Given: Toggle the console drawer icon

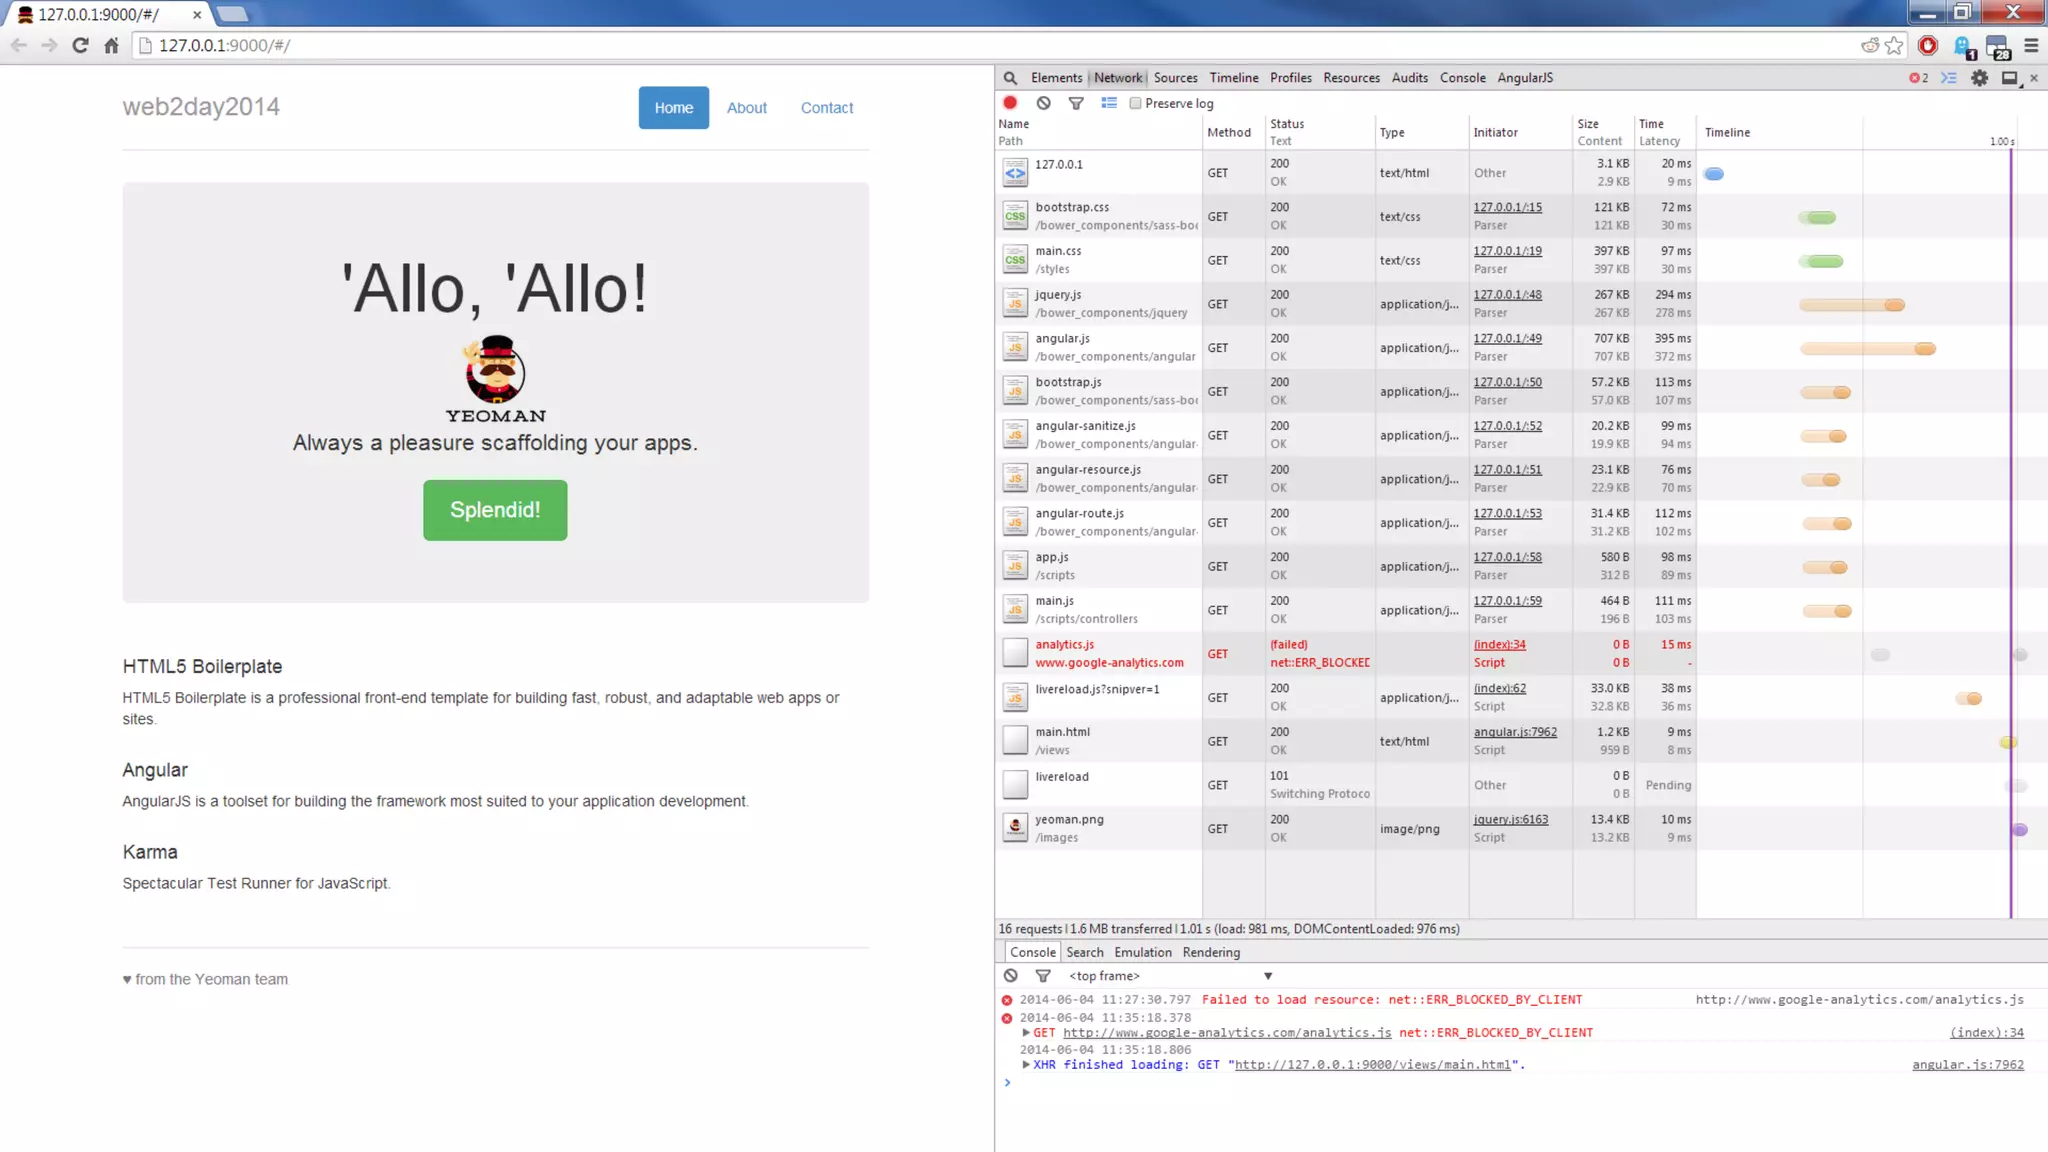Looking at the screenshot, I should click(x=1949, y=78).
